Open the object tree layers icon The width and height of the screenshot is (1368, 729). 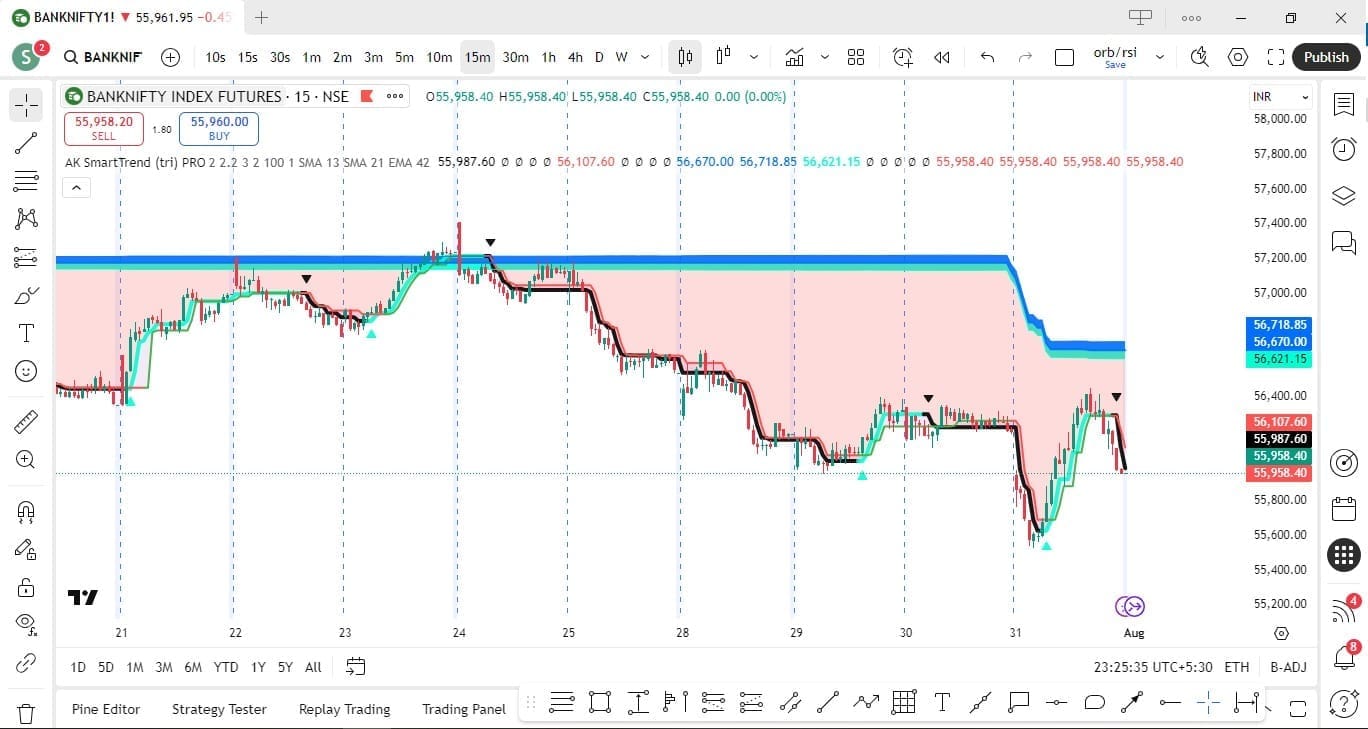[x=1344, y=195]
